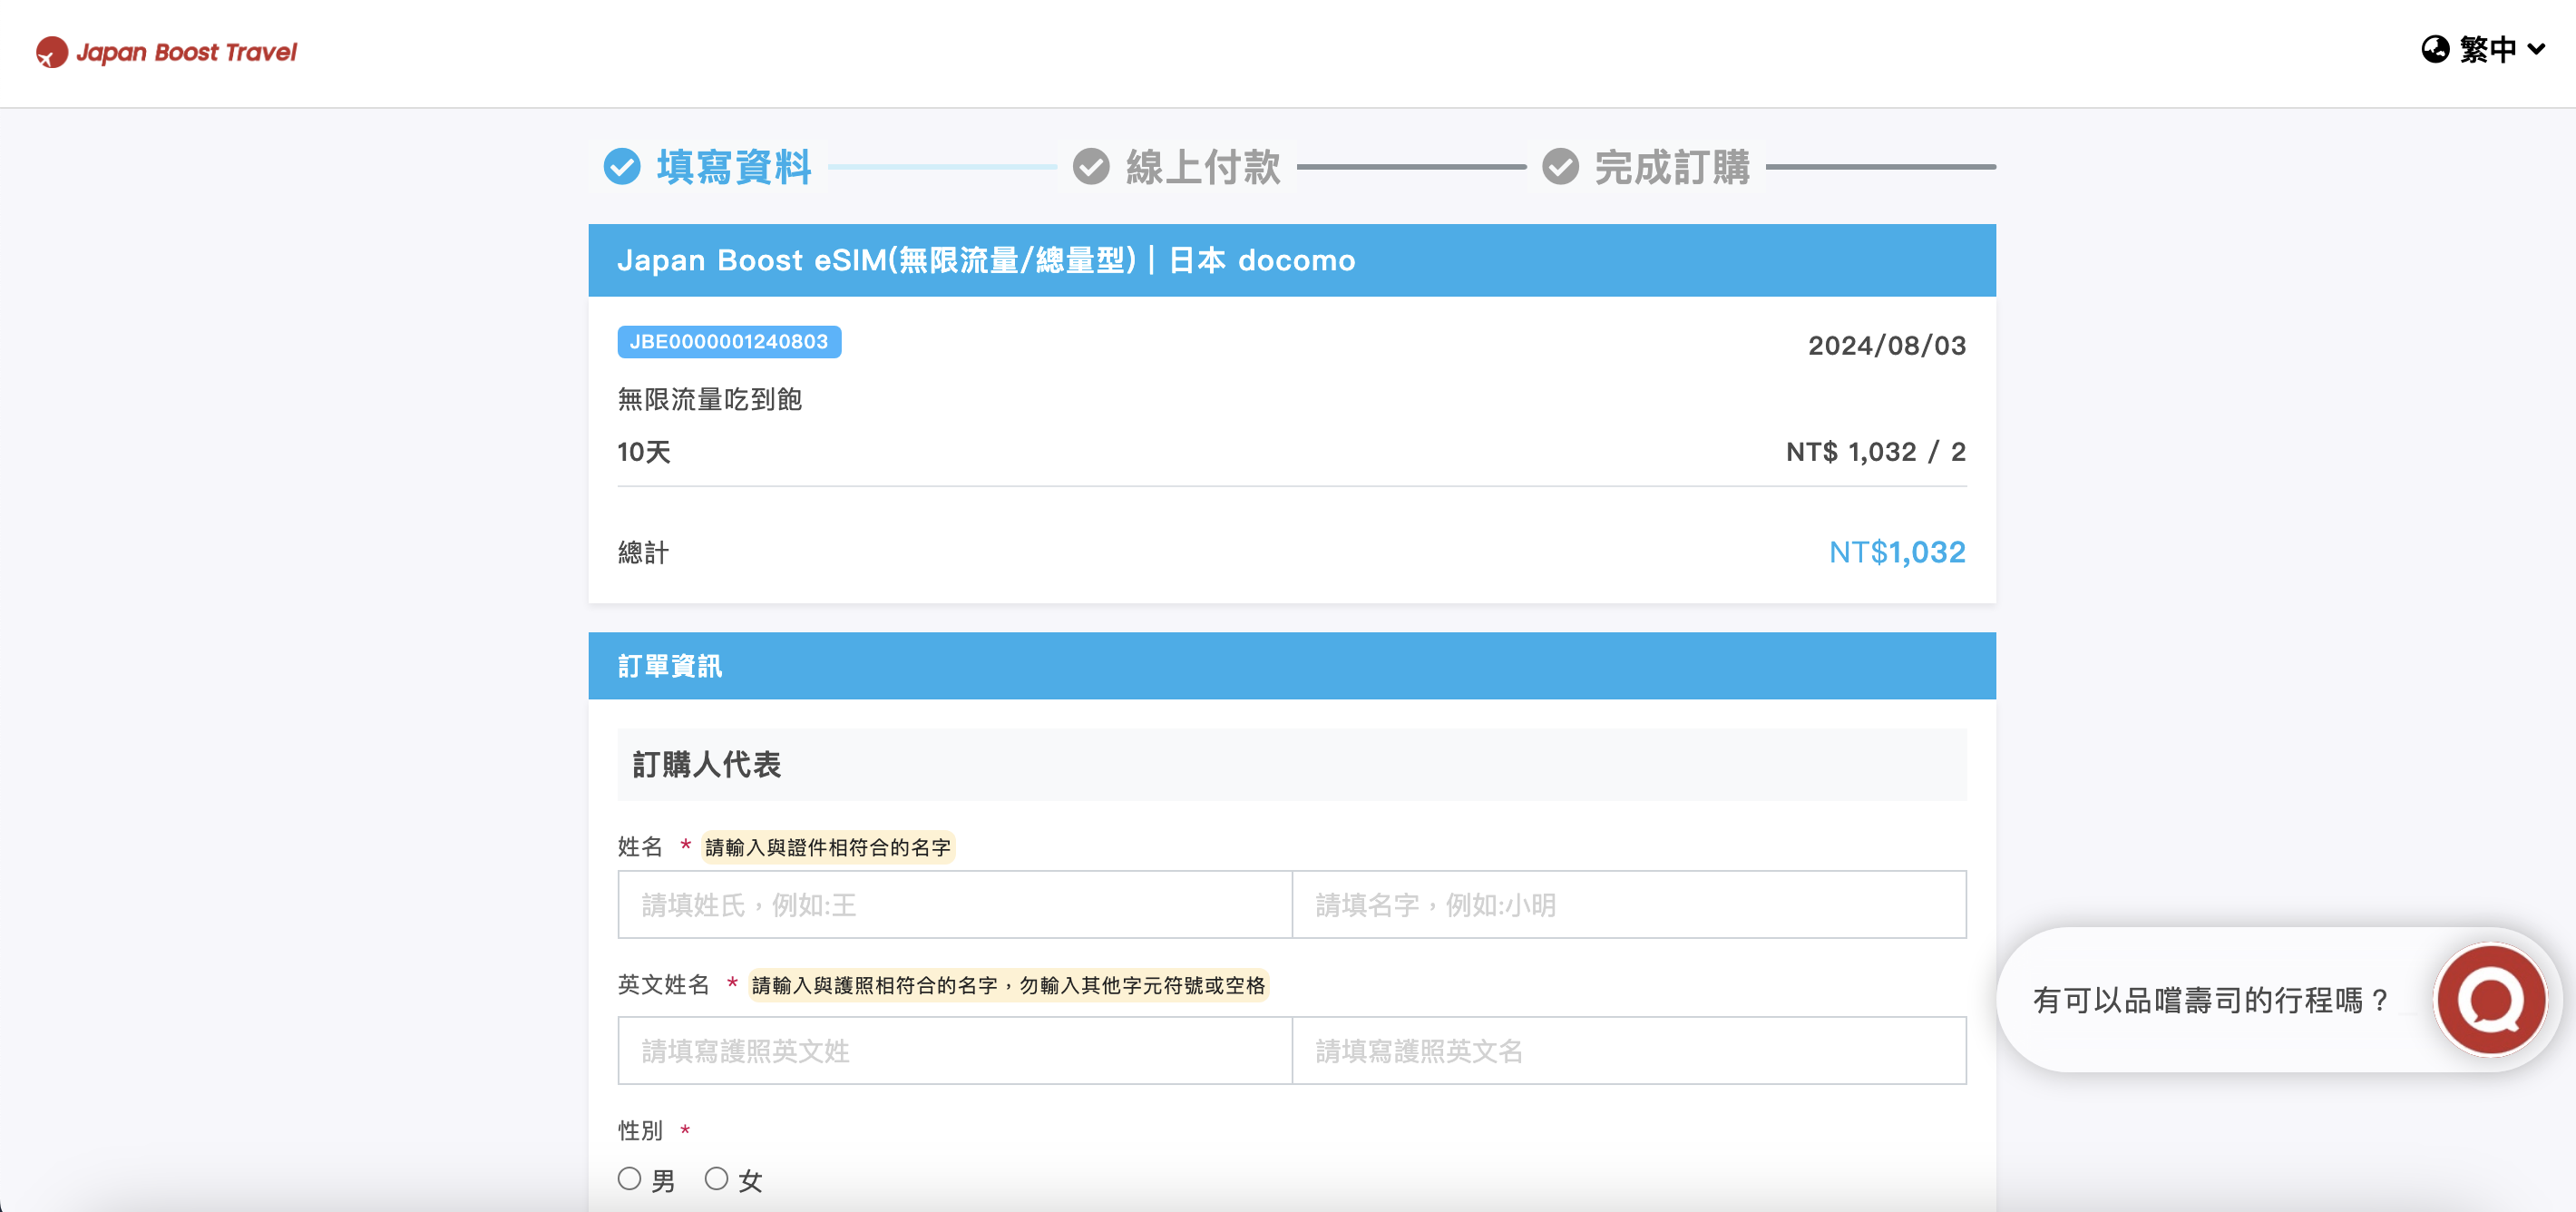Select the 男 gender radio button
The width and height of the screenshot is (2576, 1212).
pos(629,1179)
